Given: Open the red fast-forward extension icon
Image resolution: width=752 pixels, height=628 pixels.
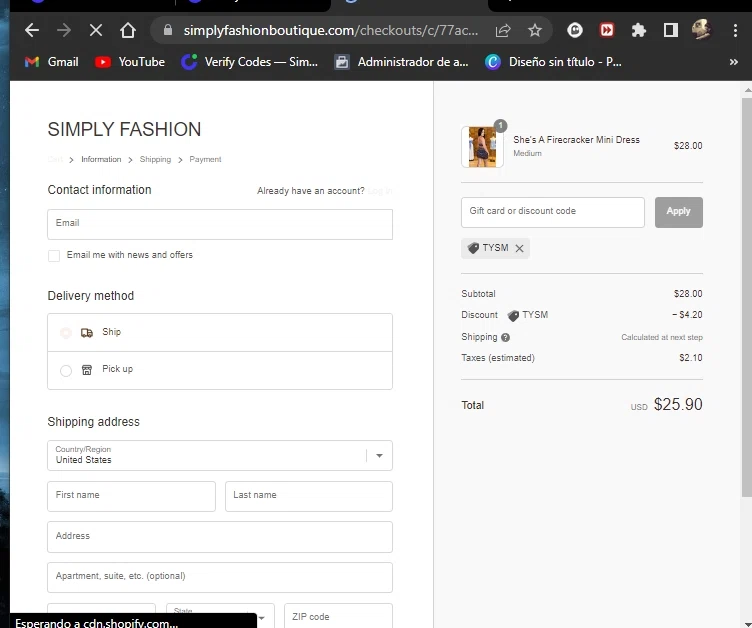Looking at the screenshot, I should click(607, 30).
